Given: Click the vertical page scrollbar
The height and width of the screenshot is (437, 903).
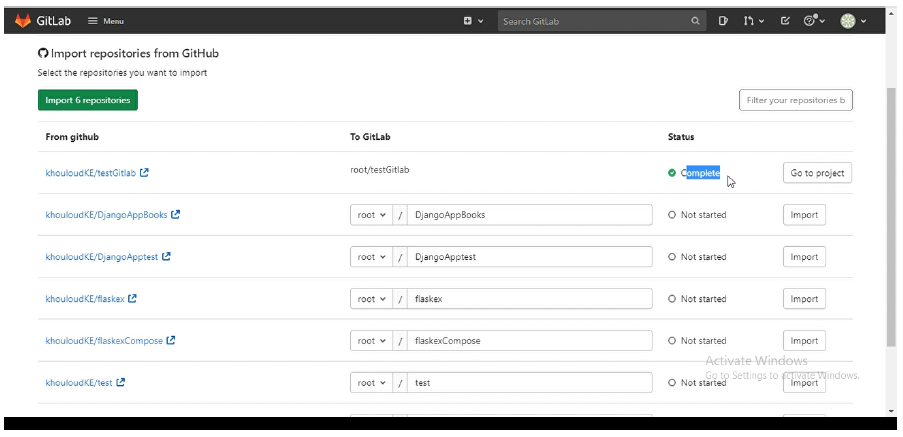Looking at the screenshot, I should tap(891, 219).
